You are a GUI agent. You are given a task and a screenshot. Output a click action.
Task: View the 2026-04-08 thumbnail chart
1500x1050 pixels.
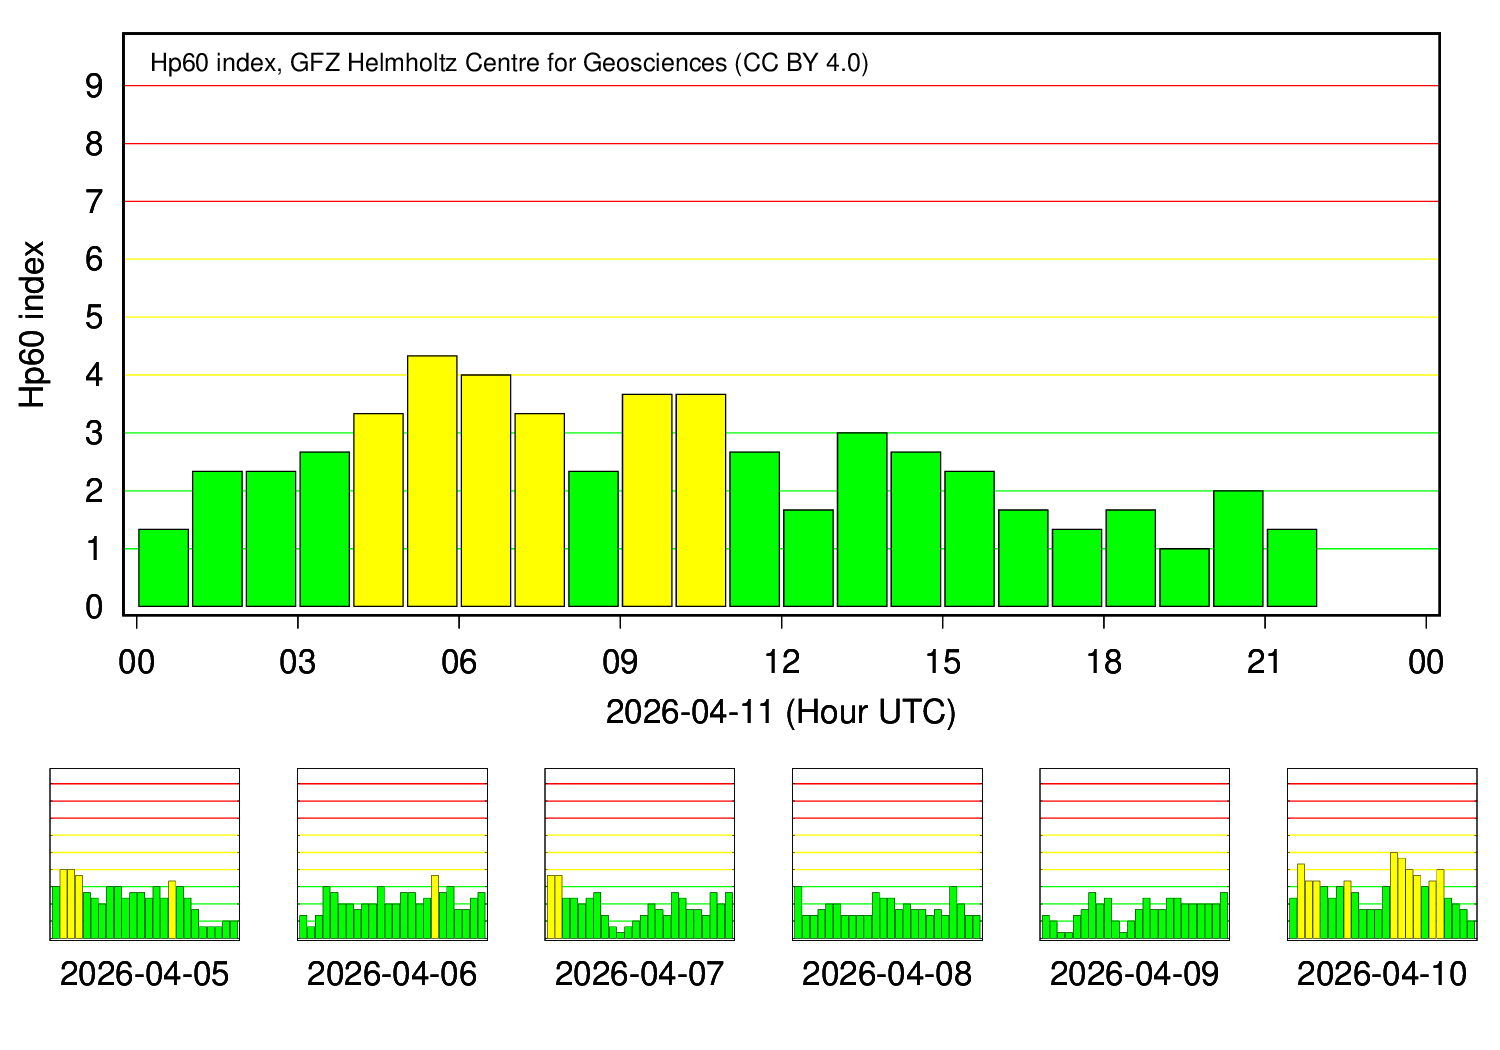[887, 854]
